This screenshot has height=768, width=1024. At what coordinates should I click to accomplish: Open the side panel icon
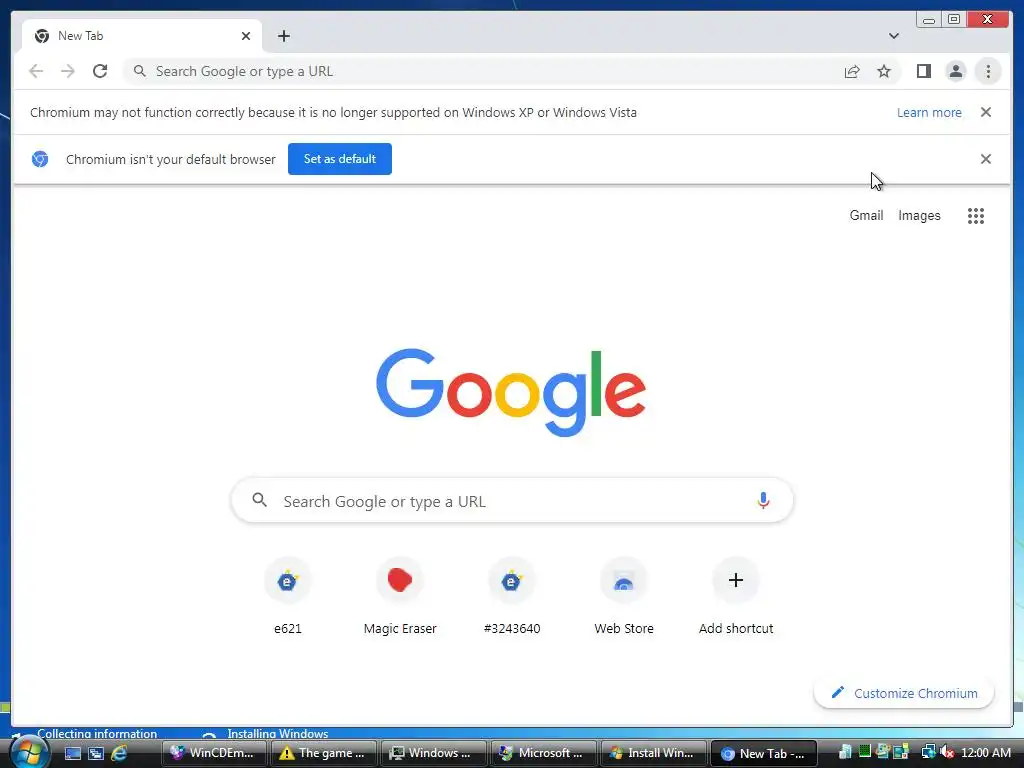tap(923, 71)
